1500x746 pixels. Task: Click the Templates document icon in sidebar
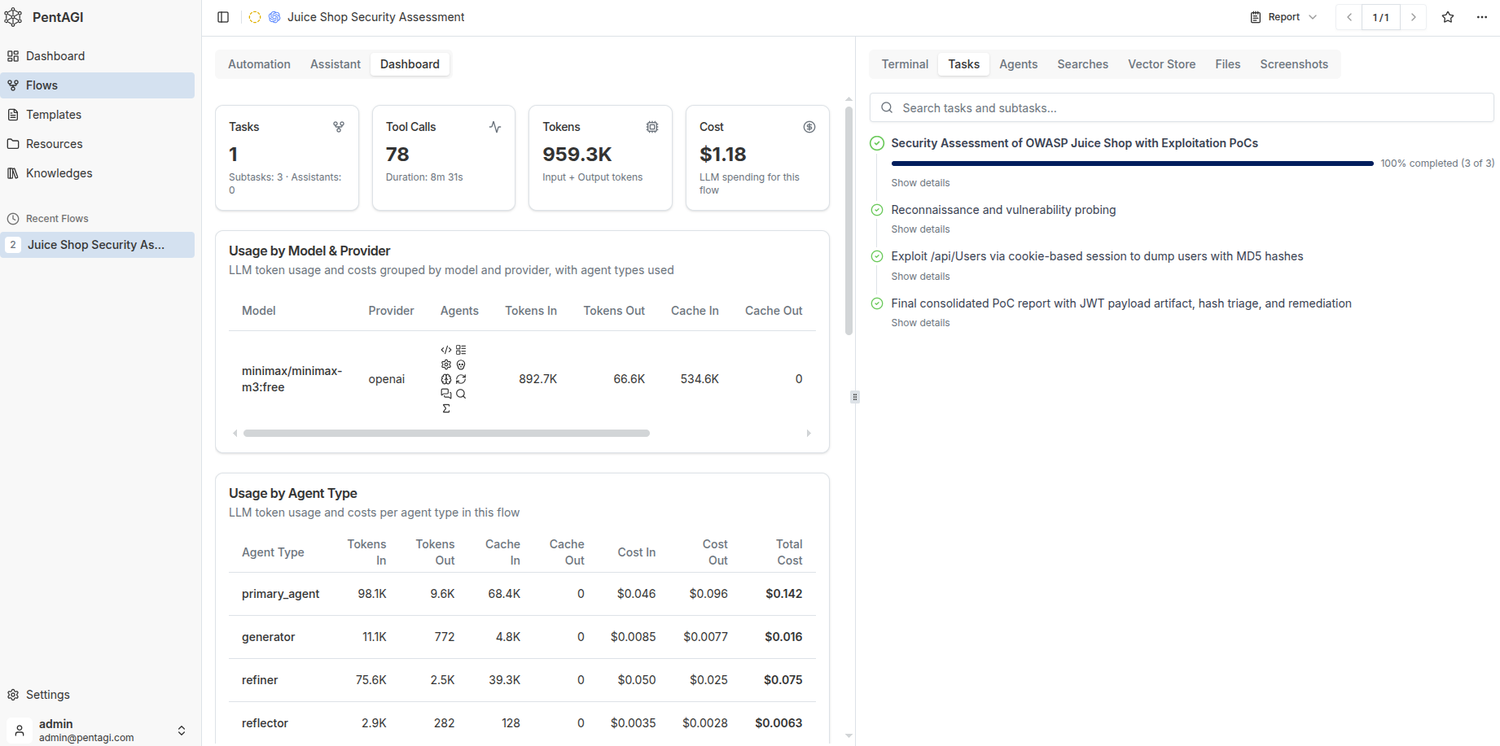point(13,115)
